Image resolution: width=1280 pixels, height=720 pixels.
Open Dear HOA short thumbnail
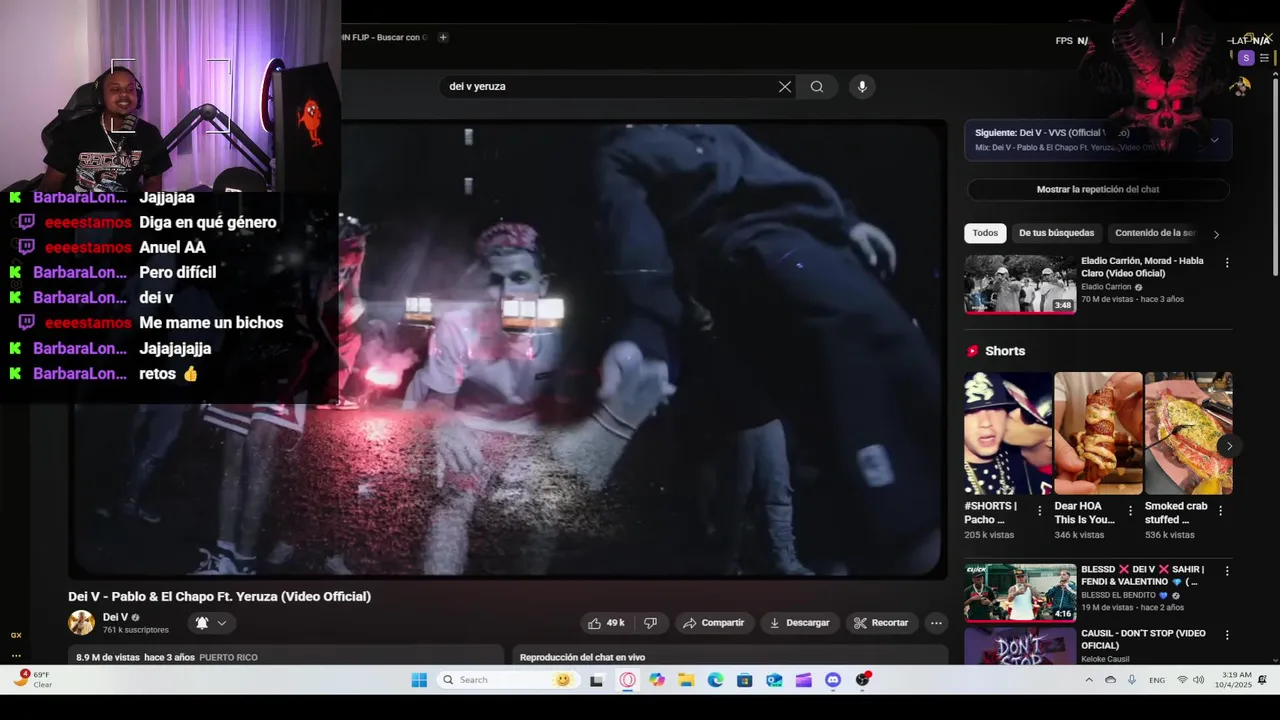[x=1098, y=433]
